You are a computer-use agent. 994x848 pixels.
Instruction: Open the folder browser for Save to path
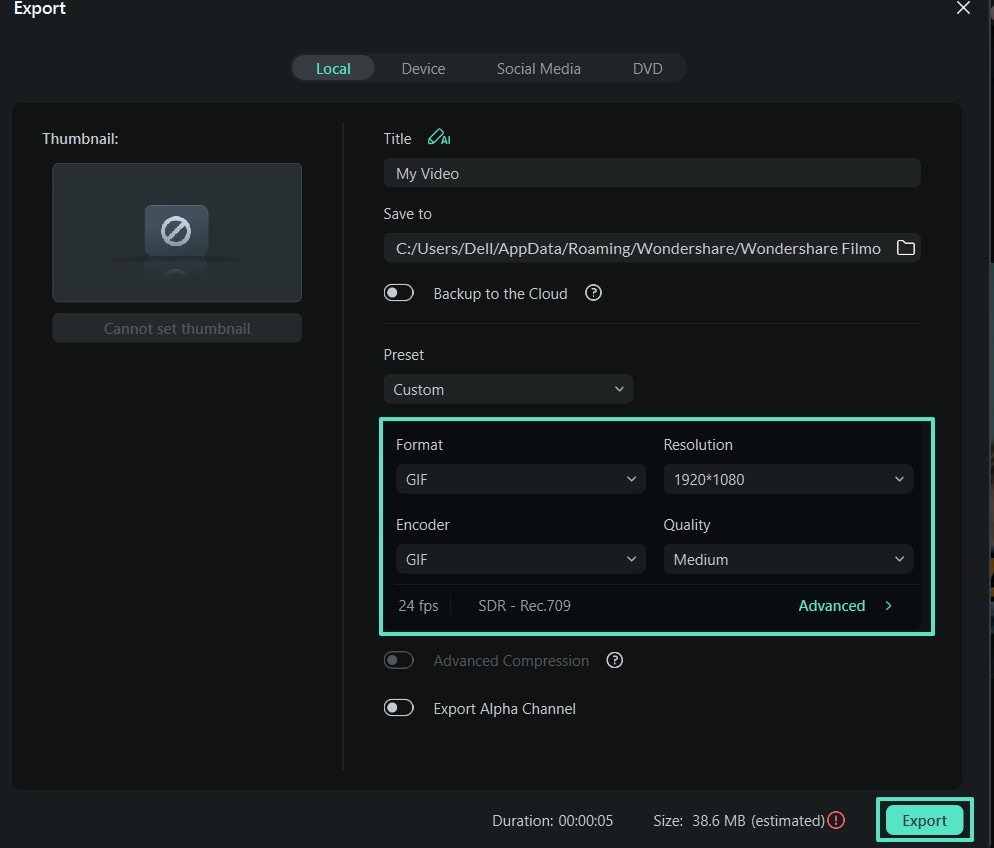(905, 248)
